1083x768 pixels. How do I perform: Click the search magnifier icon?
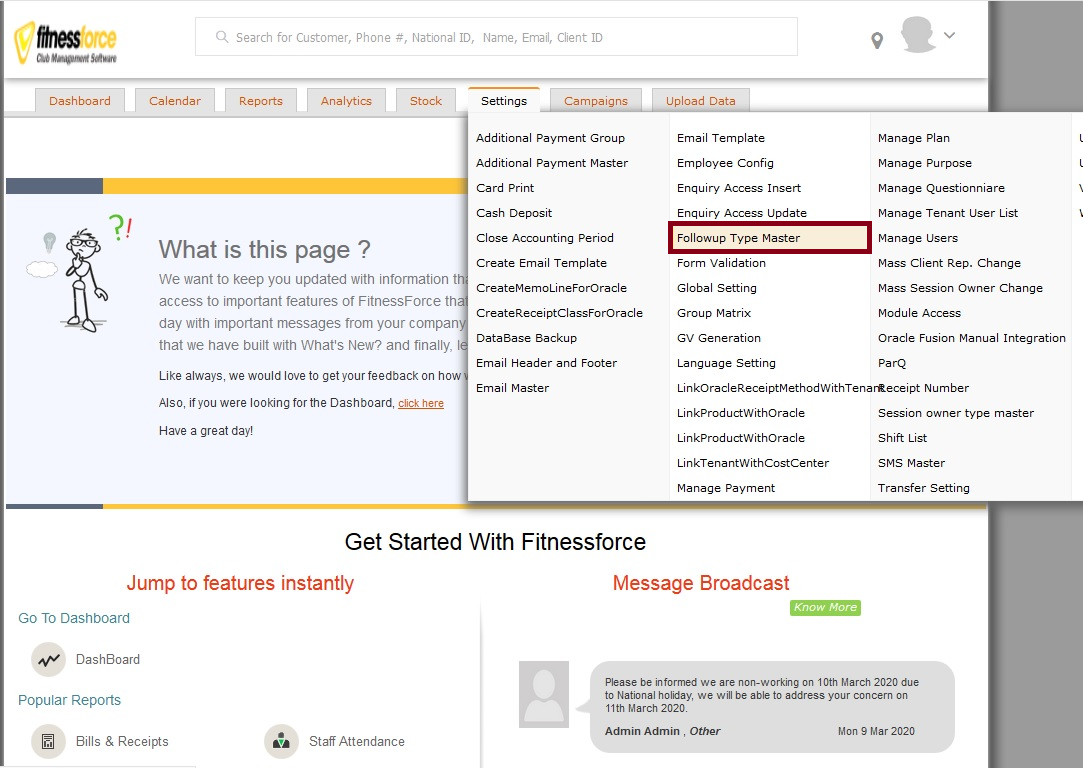(222, 37)
